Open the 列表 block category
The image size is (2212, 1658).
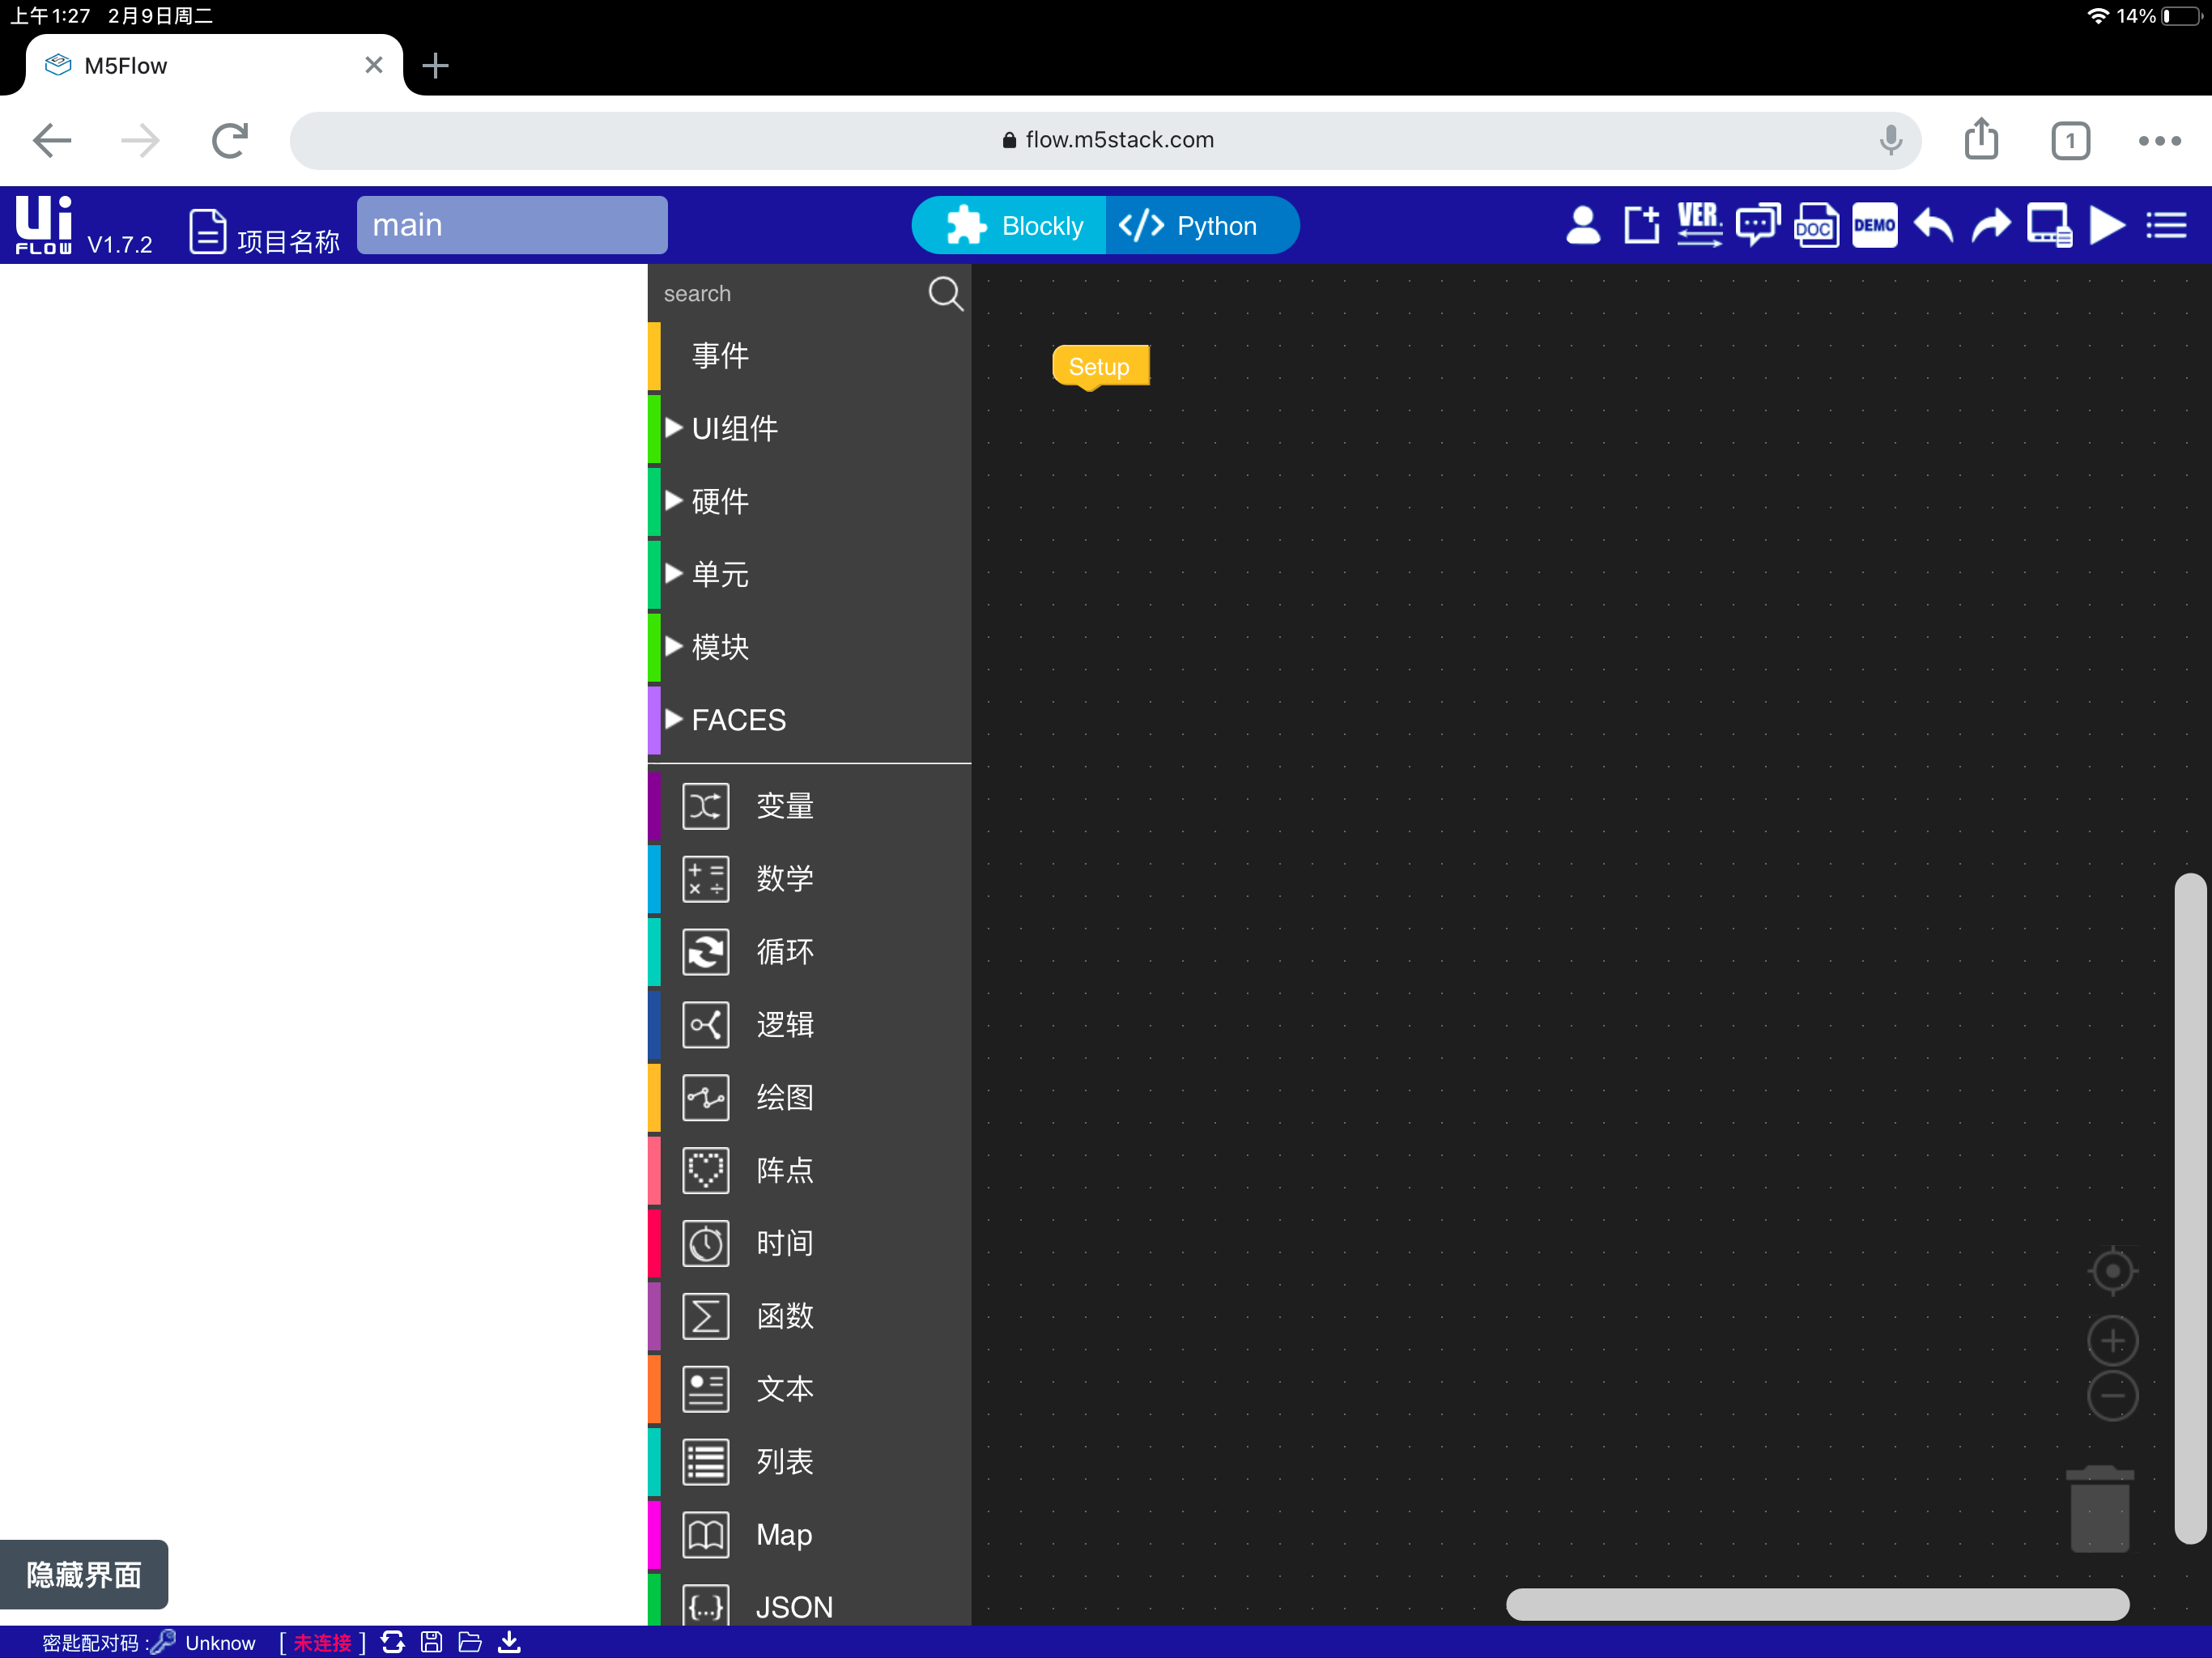[809, 1462]
